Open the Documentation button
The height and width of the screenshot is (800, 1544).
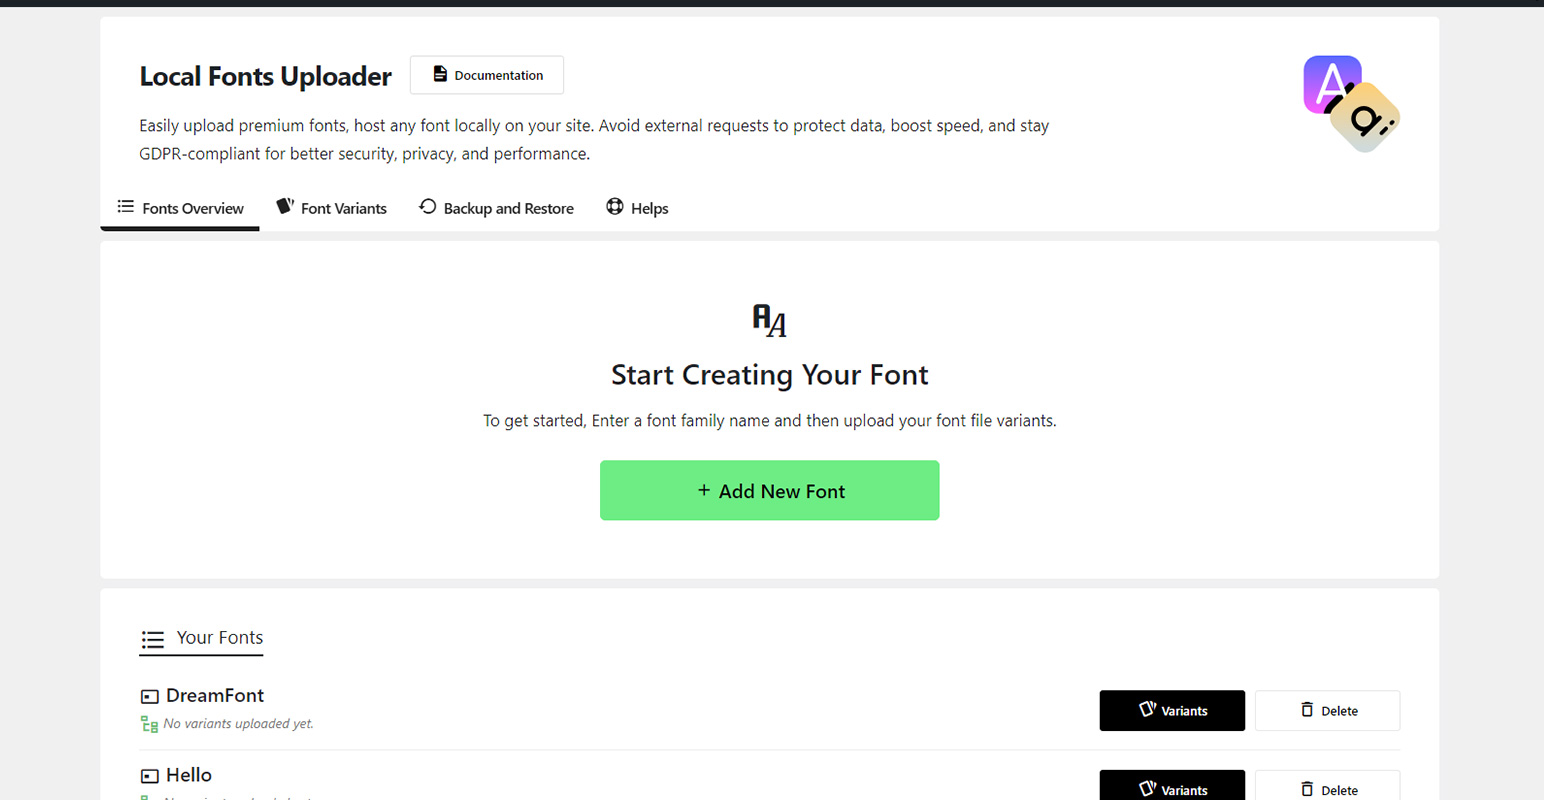point(487,75)
